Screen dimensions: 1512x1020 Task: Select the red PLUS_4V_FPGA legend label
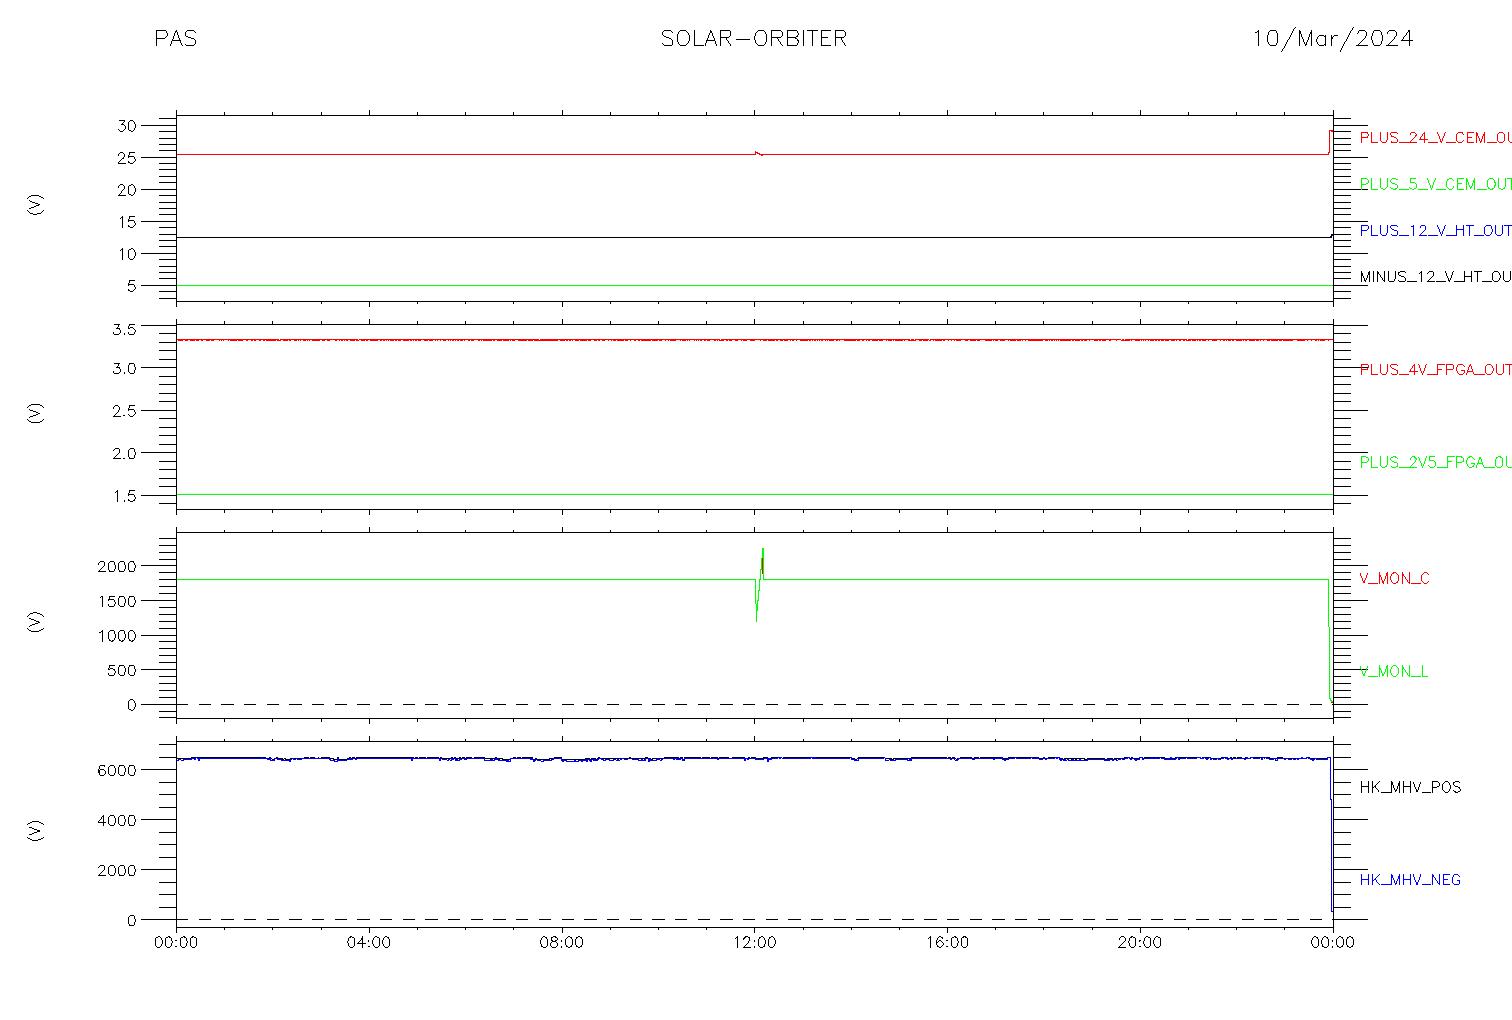tap(1435, 370)
